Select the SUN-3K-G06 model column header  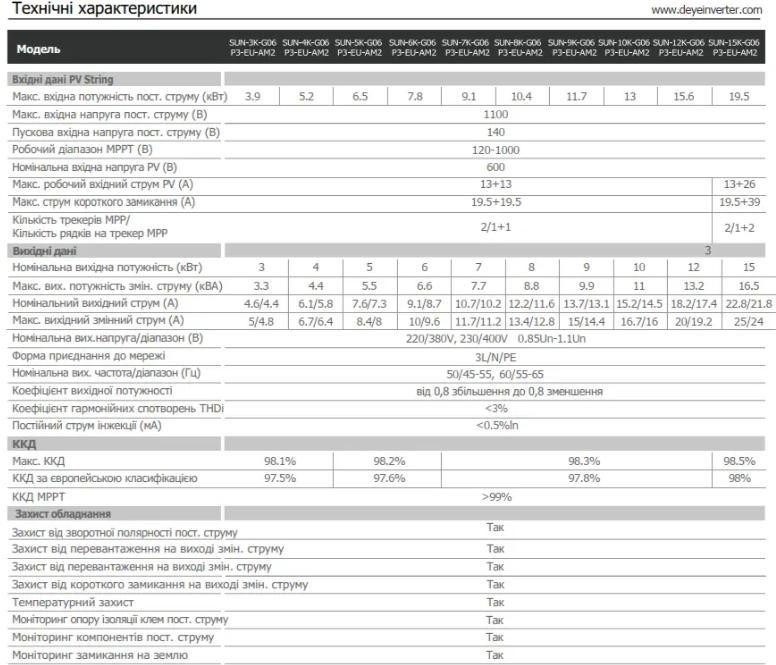253,47
